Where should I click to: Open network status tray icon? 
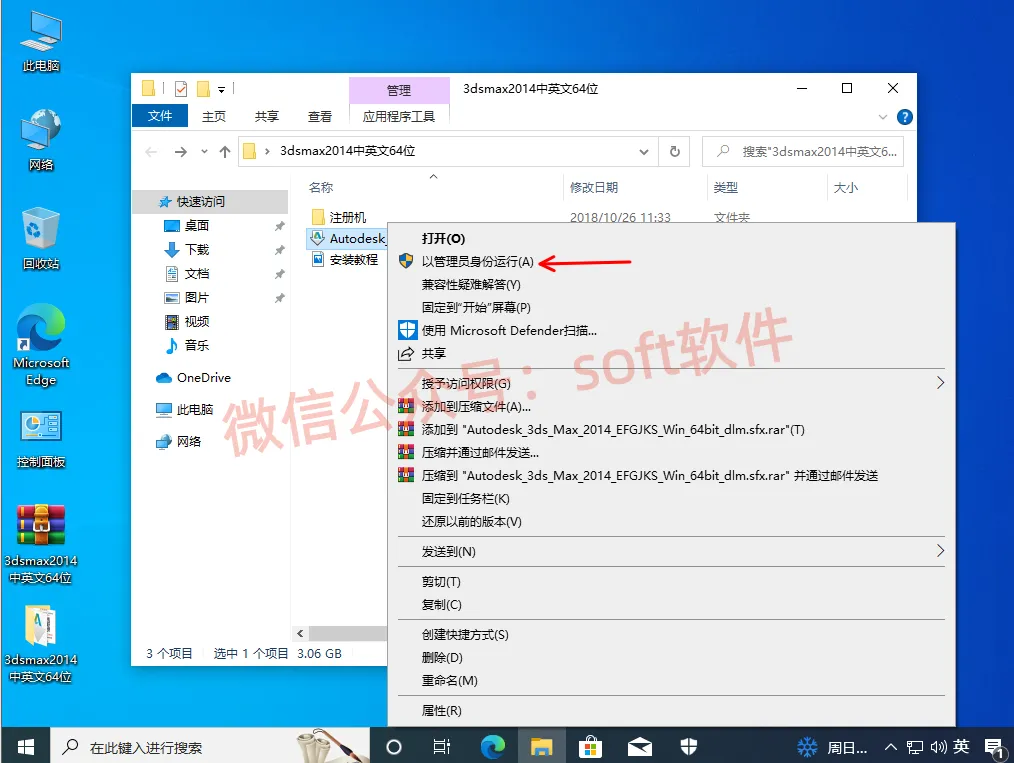[x=914, y=747]
